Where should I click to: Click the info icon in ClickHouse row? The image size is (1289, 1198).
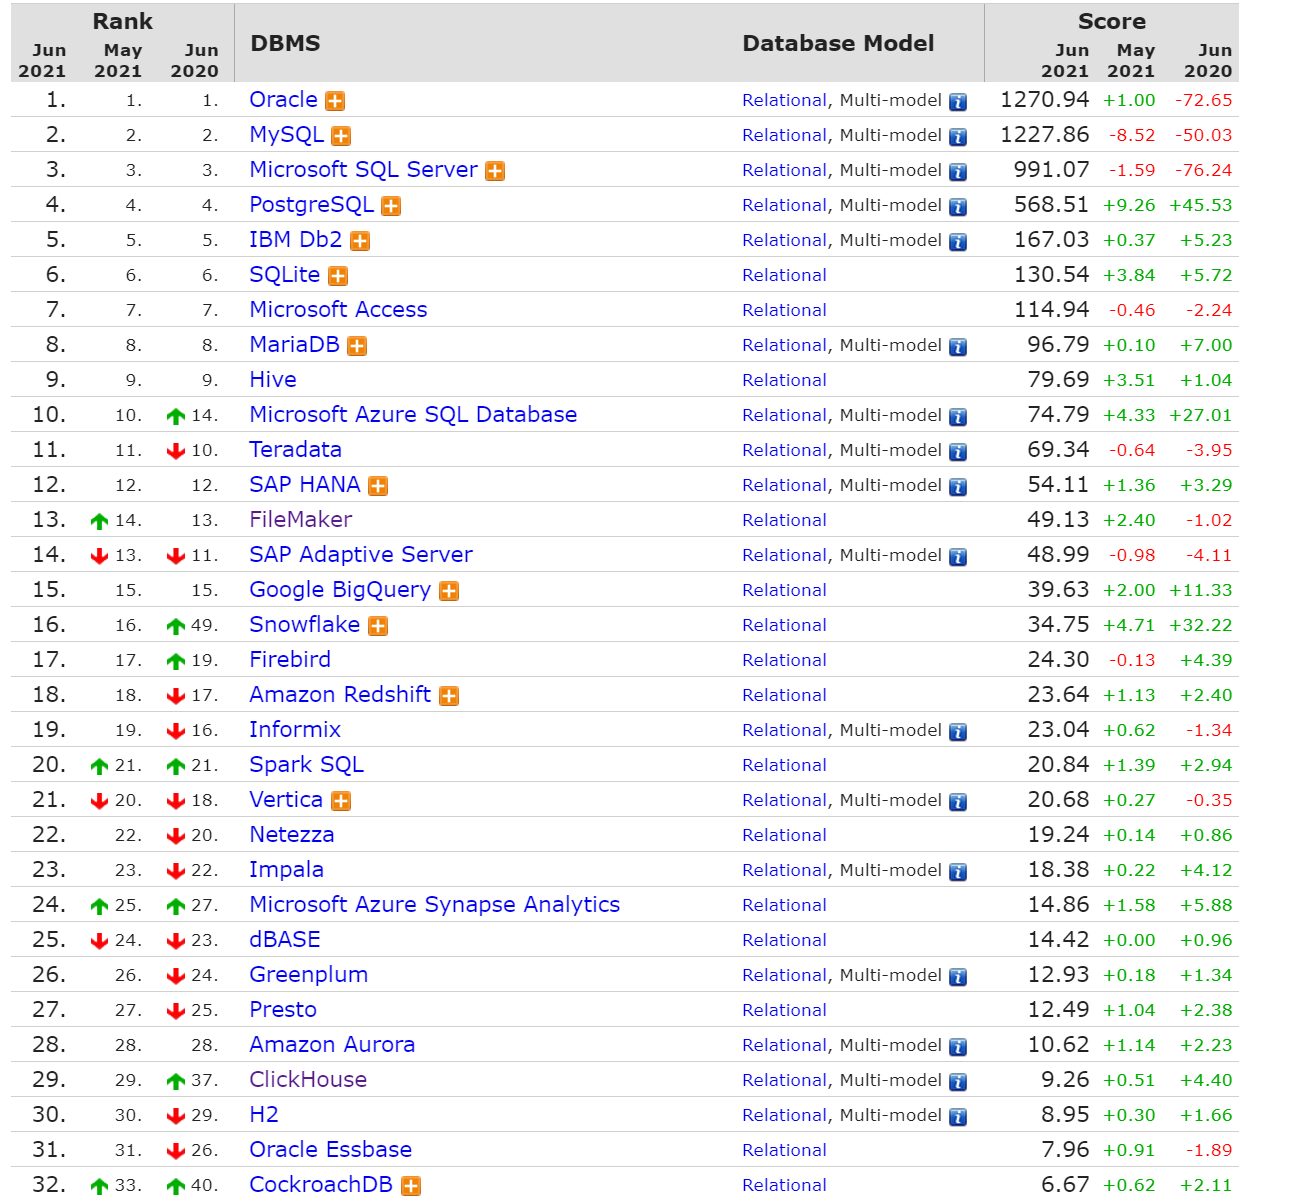958,1082
